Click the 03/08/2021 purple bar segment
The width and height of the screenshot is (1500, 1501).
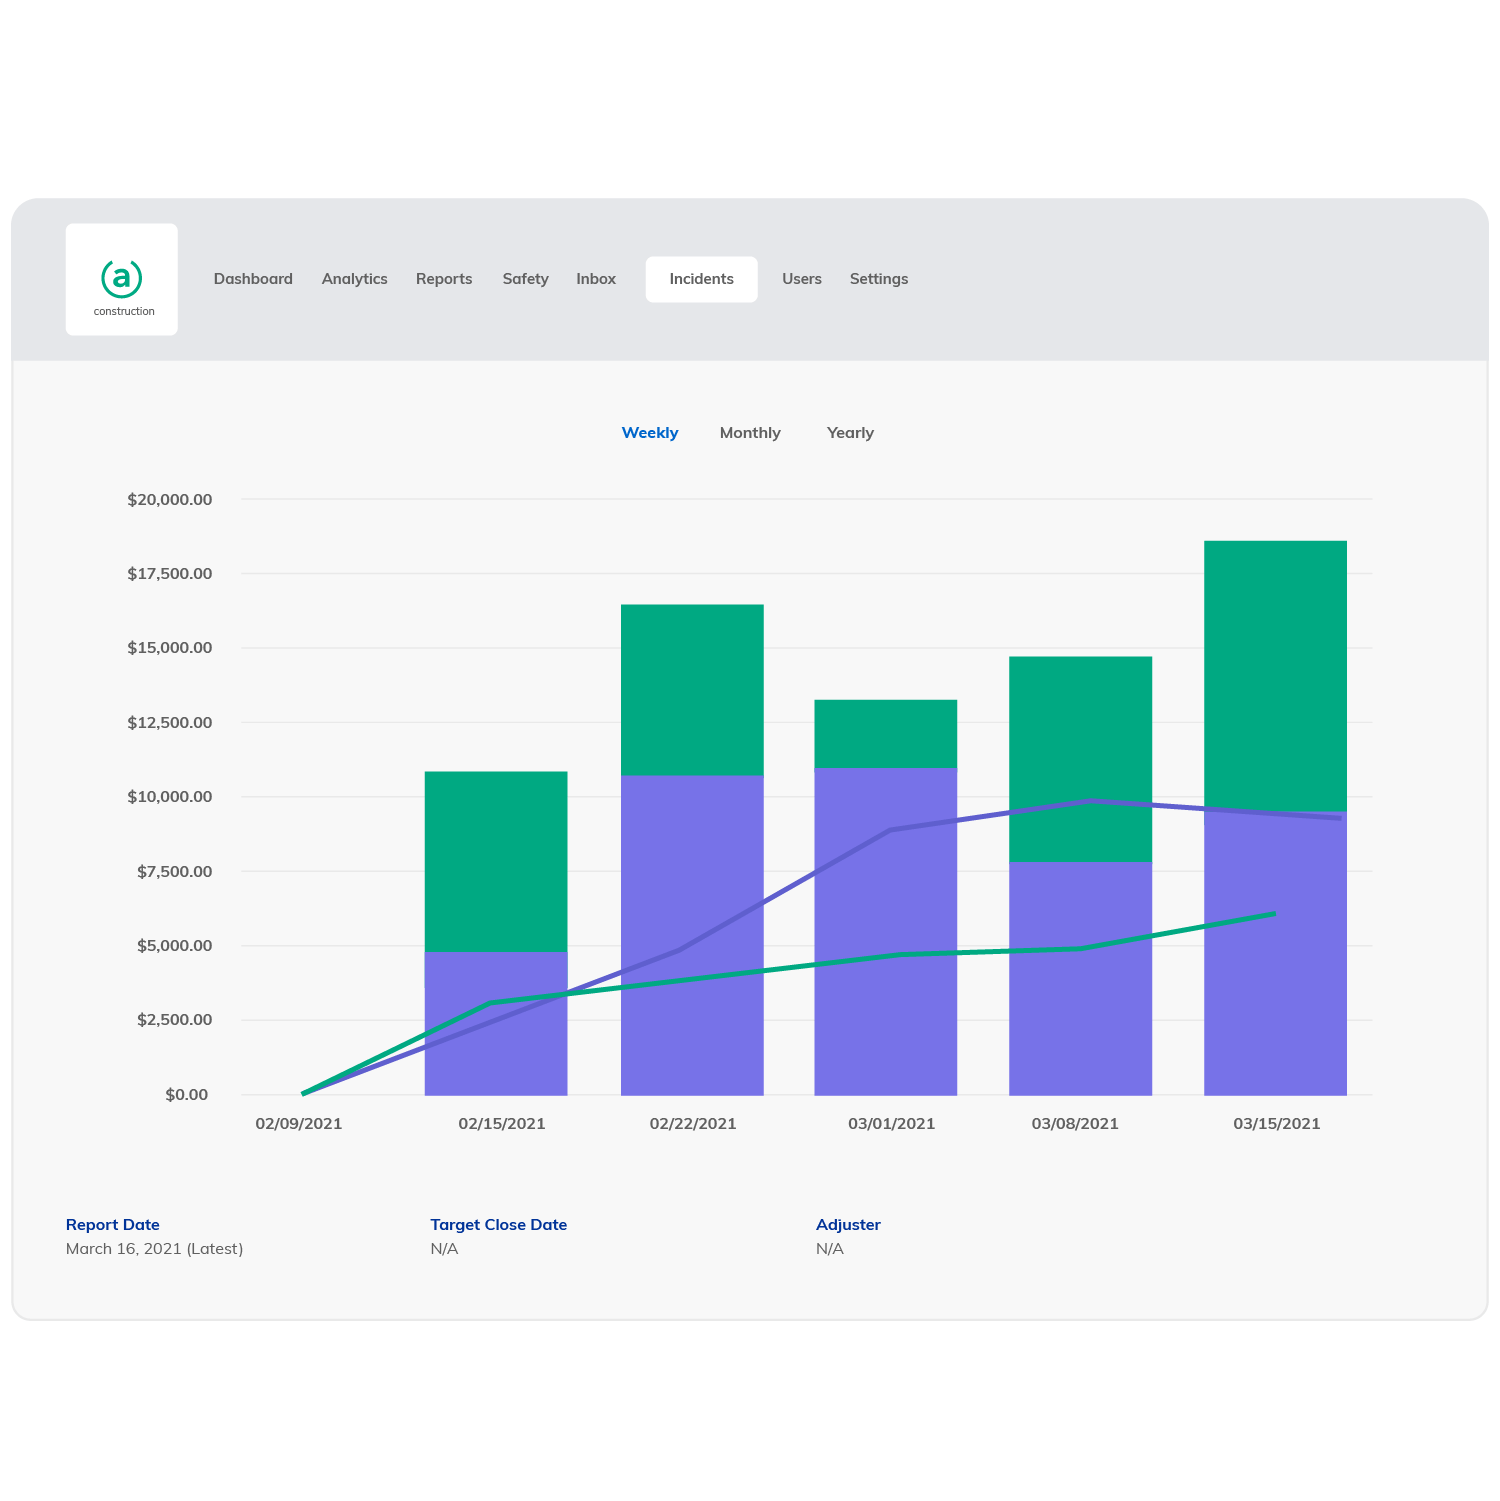[1081, 978]
